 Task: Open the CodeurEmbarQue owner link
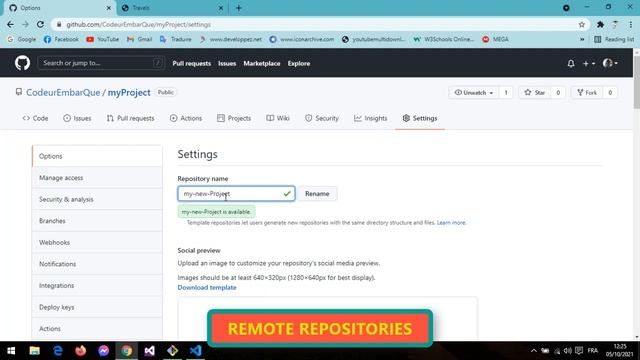63,93
